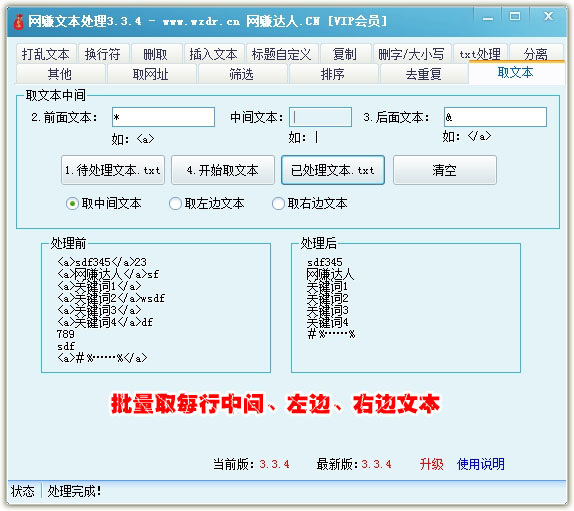Open the 换行符 tab

[x=103, y=54]
